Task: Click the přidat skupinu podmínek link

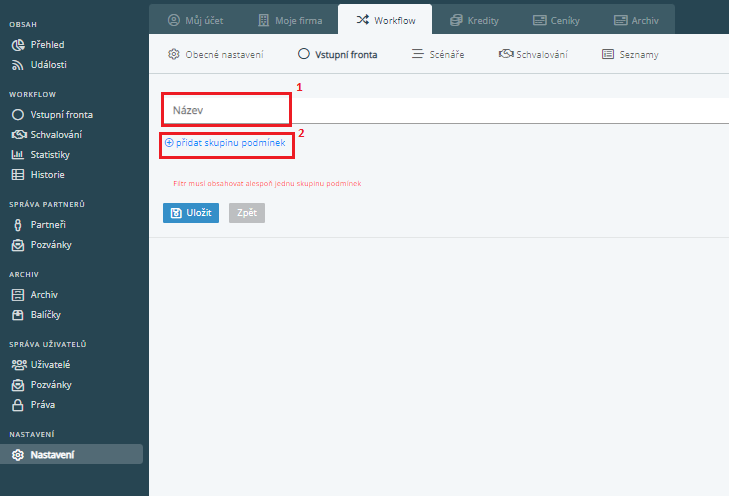Action: [x=225, y=143]
